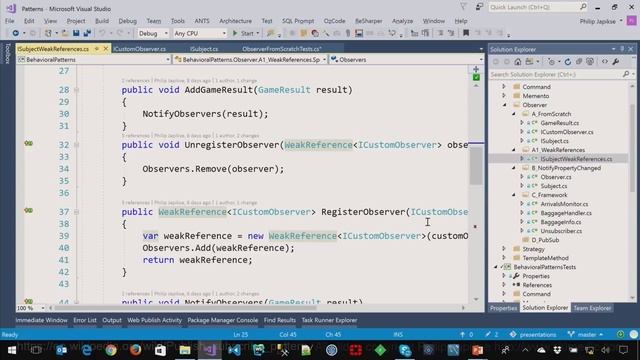Open File Explorer from the taskbar

click(x=184, y=350)
